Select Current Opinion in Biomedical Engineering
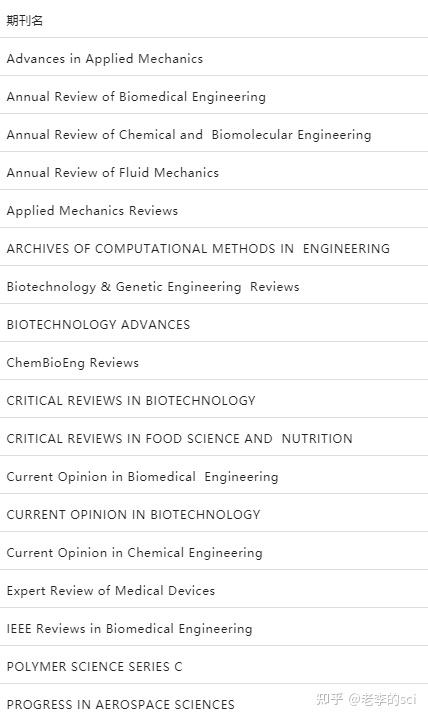428x719 pixels. click(x=142, y=477)
